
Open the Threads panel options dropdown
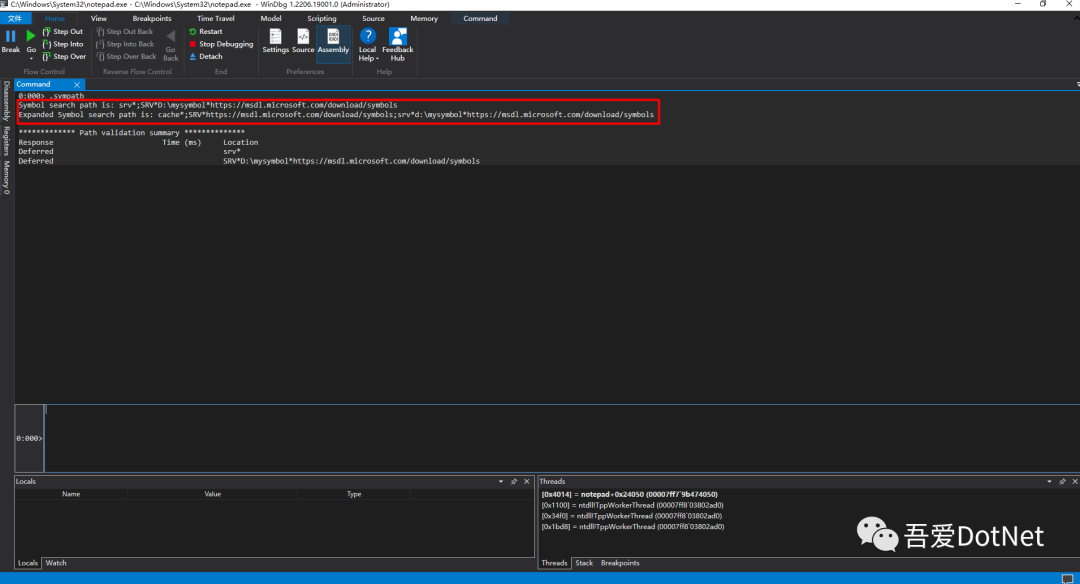coord(1049,481)
